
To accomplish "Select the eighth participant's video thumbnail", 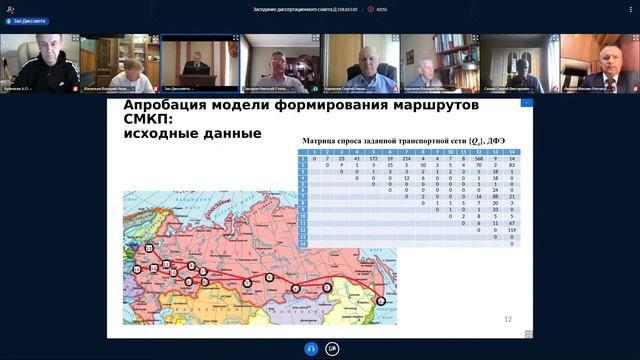I will point(600,64).
